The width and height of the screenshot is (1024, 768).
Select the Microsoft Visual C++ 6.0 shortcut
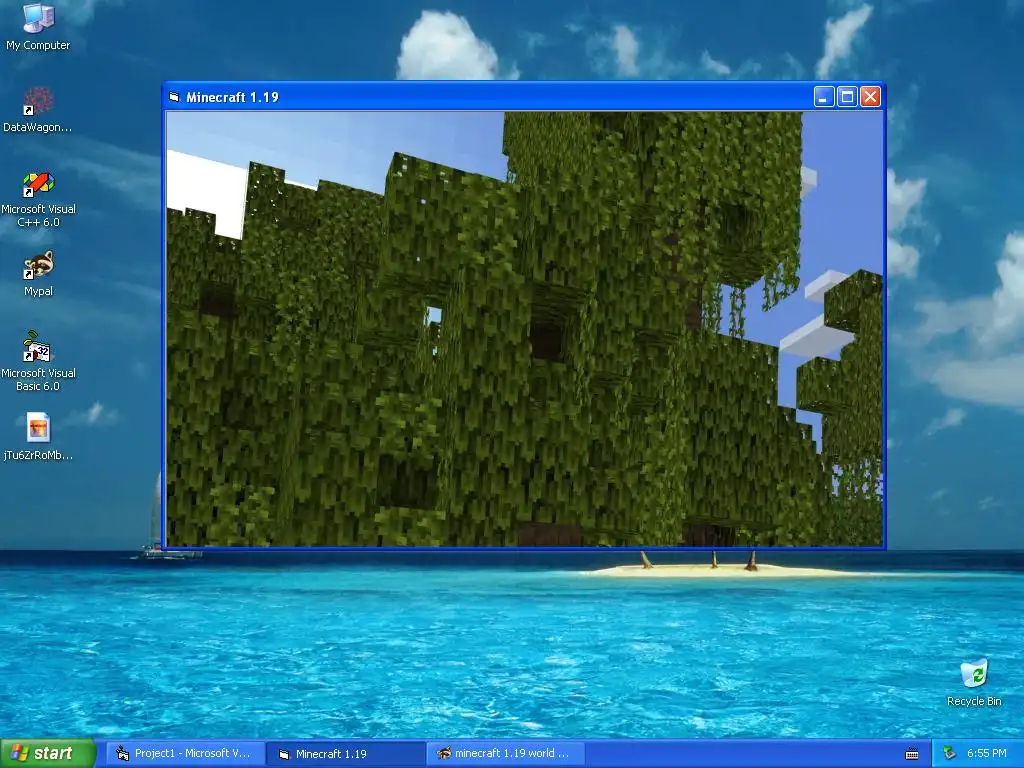(38, 199)
